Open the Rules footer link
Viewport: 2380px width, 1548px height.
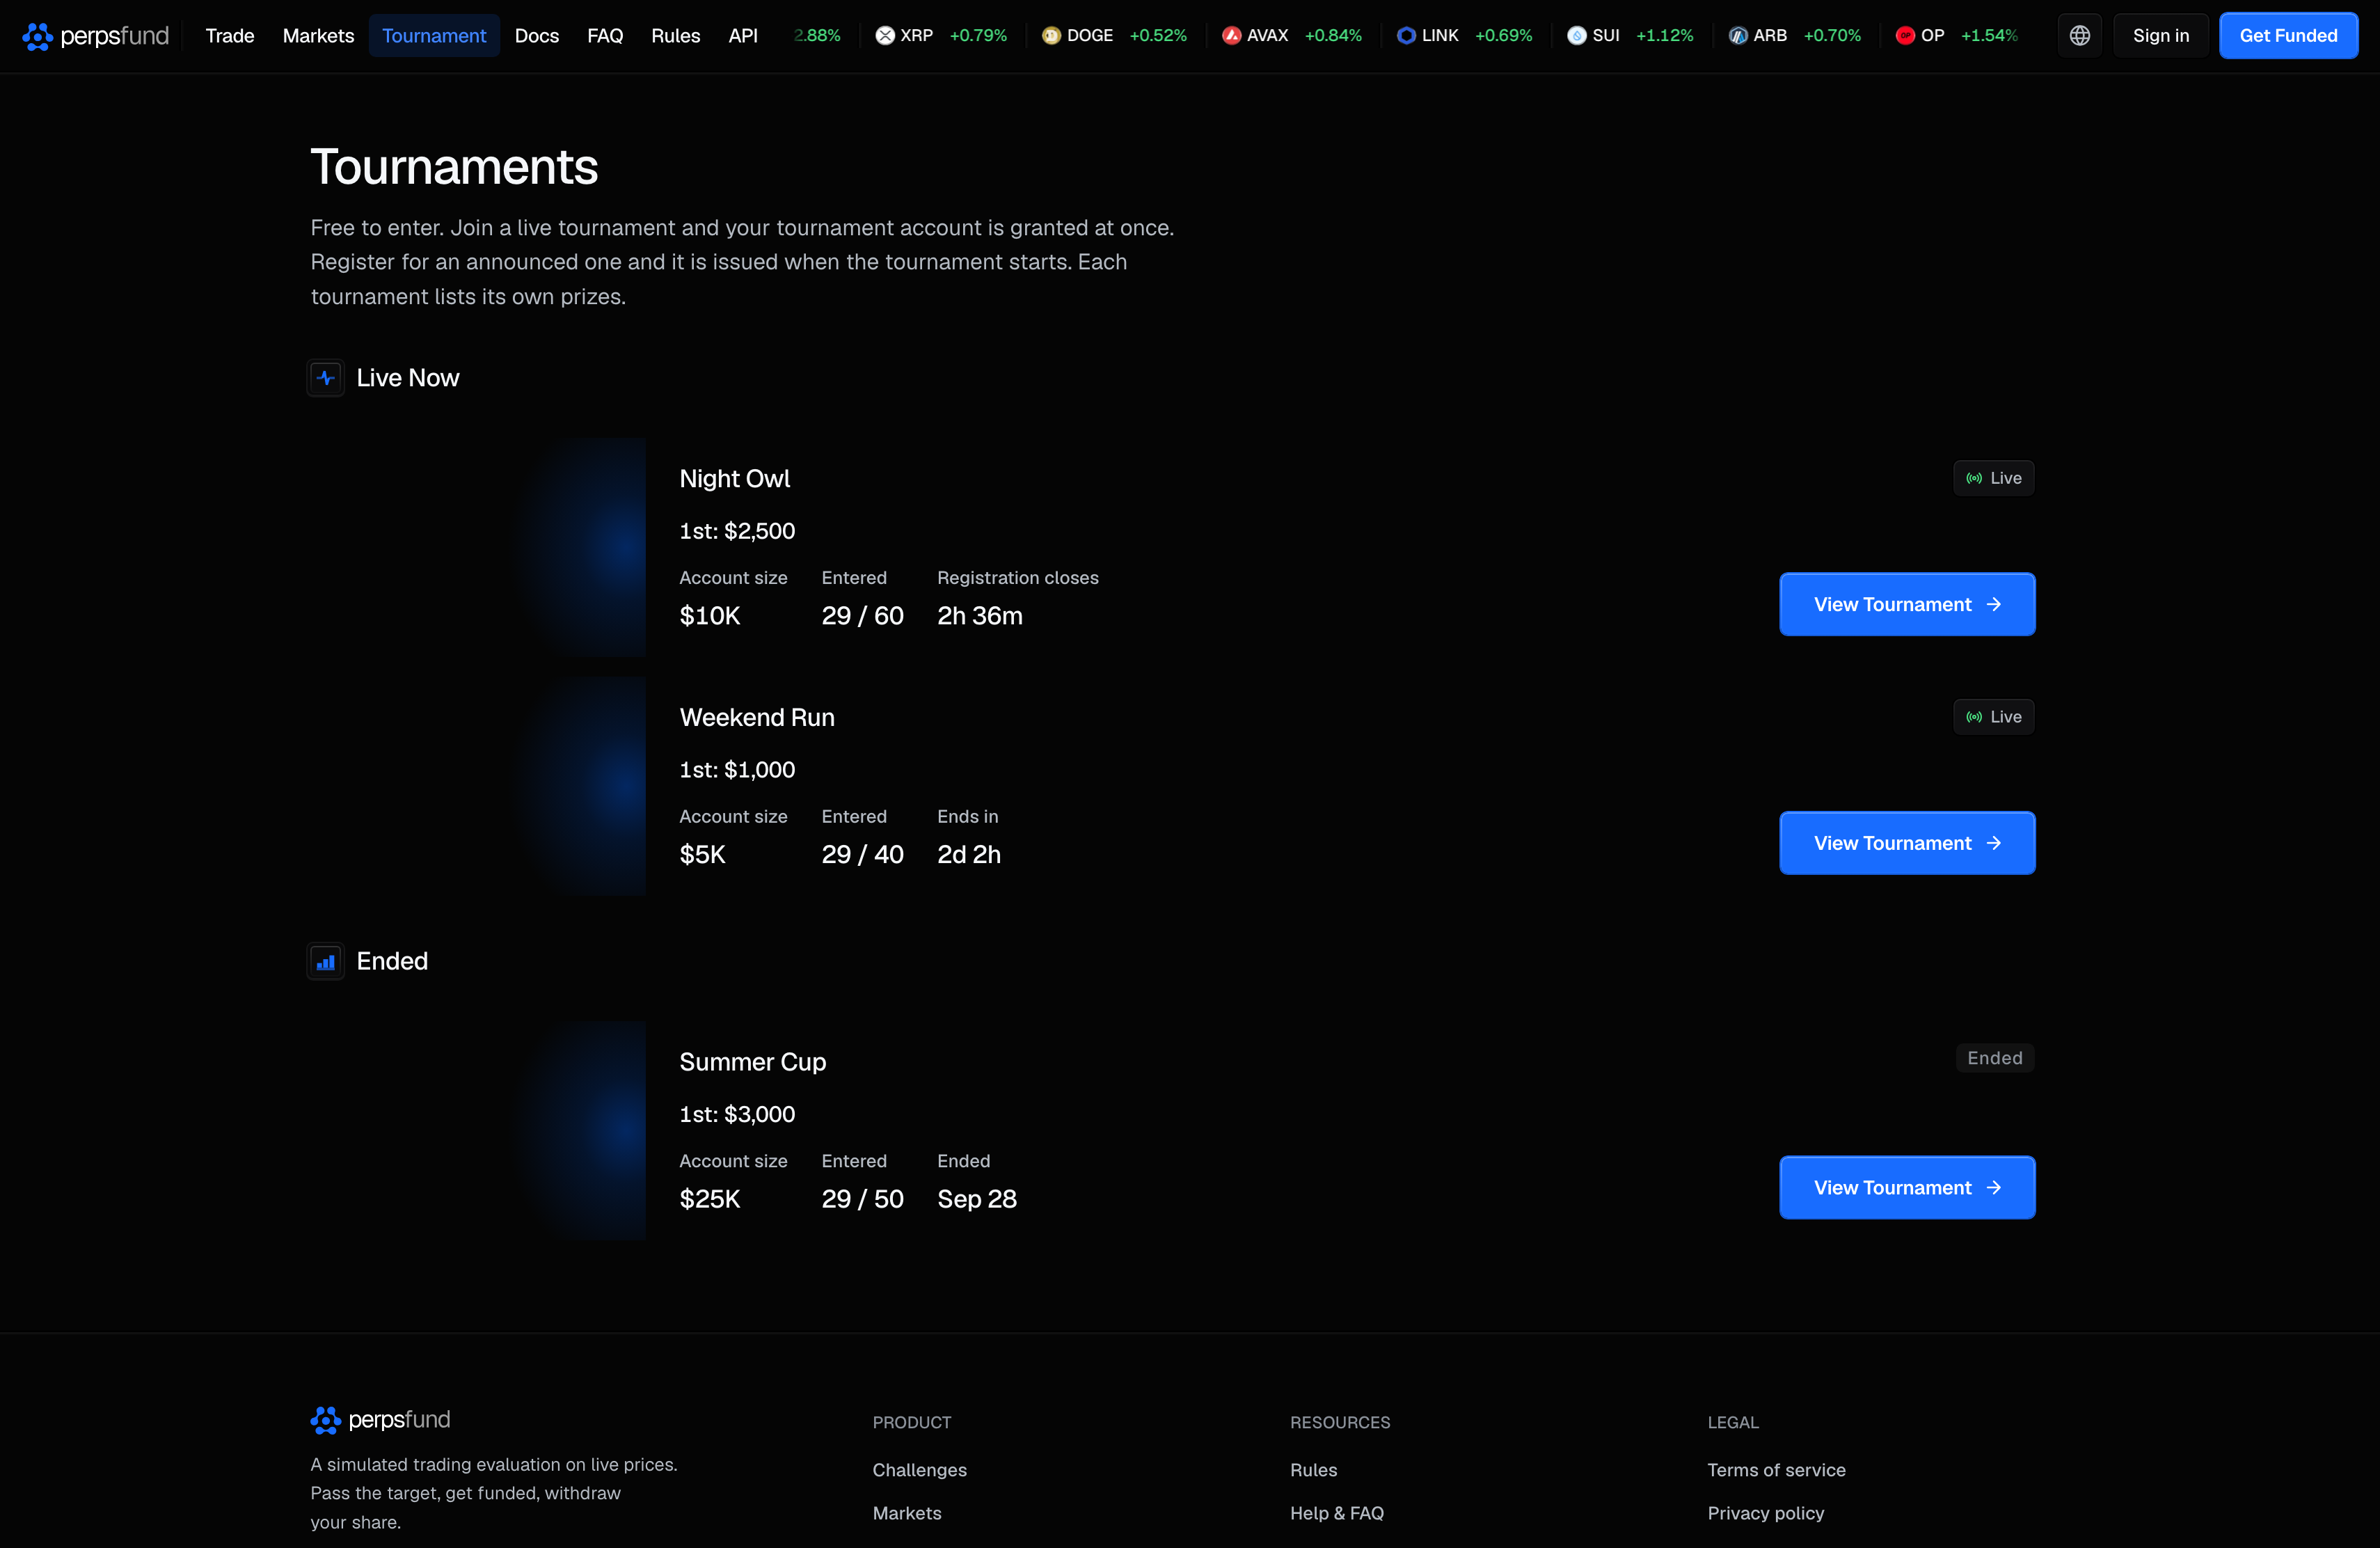[x=1314, y=1470]
